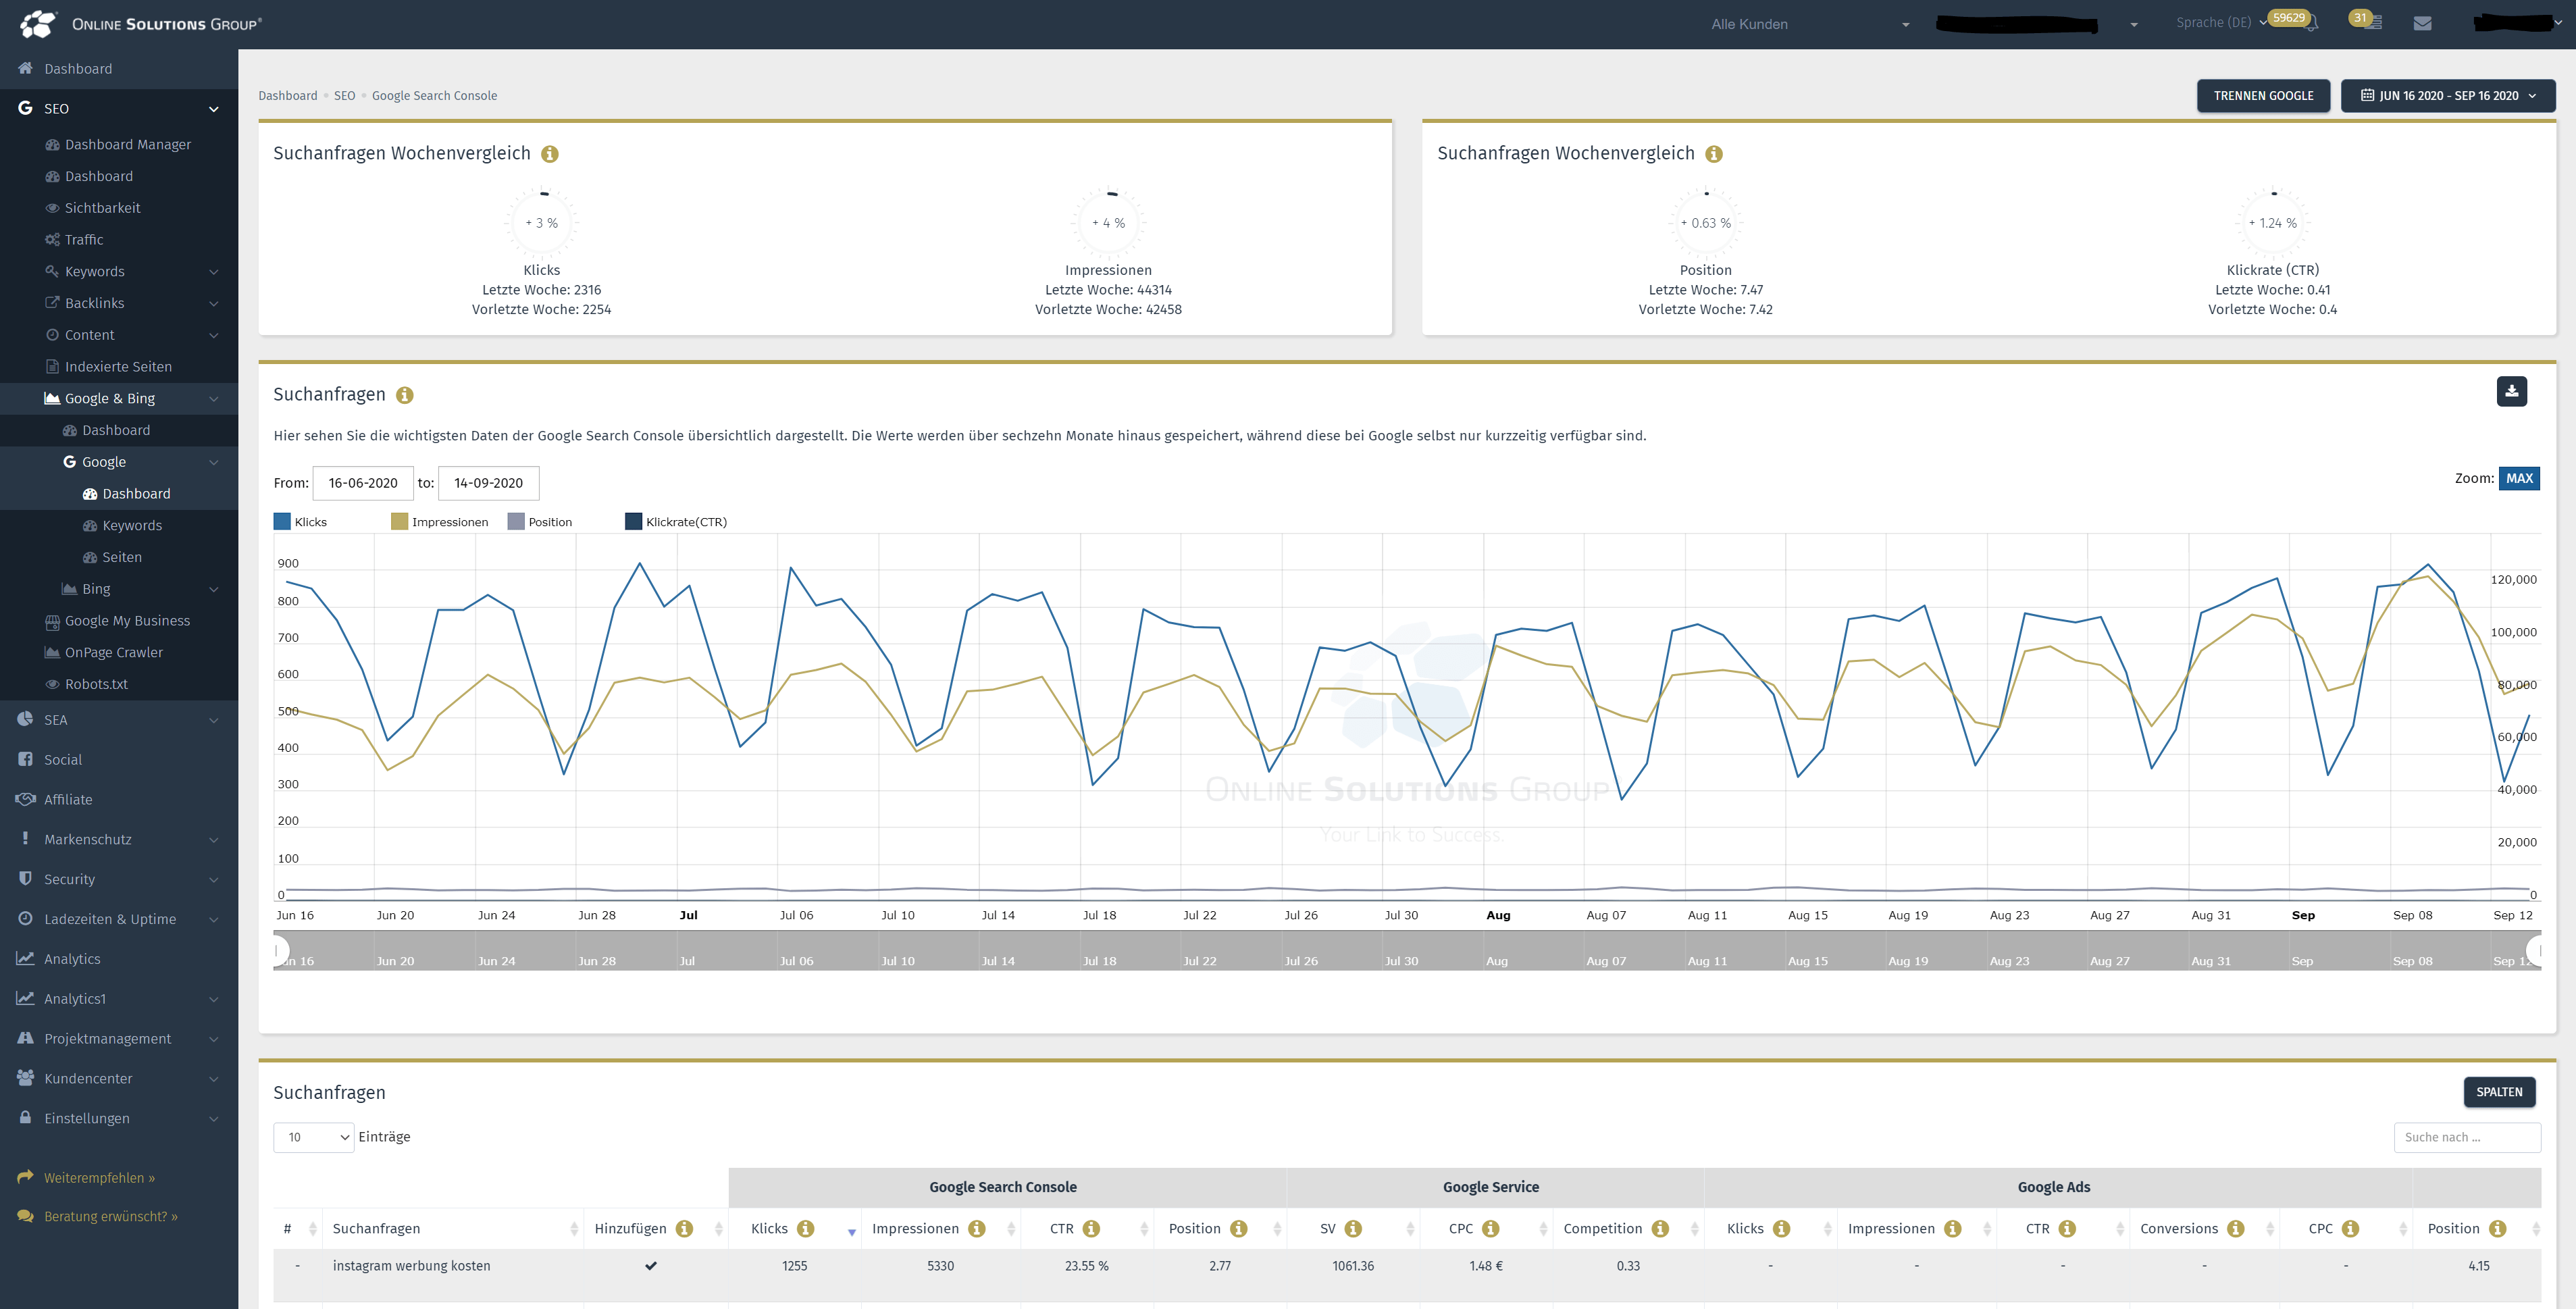Screen dimensions: 2576x1309
Task: Click checkmark for instagram werbung kosten
Action: pos(651,1266)
